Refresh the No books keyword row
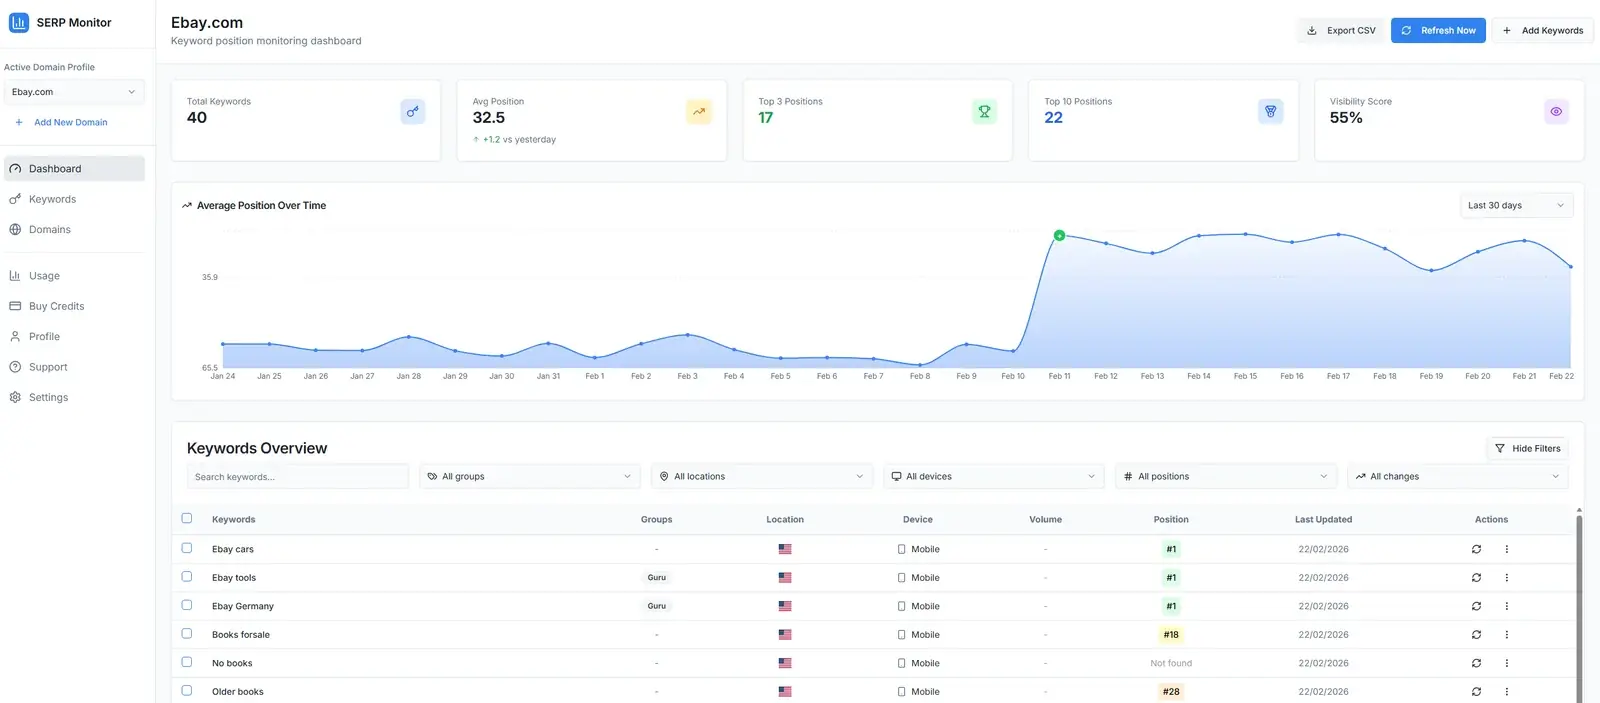Viewport: 1600px width, 703px height. [x=1476, y=663]
